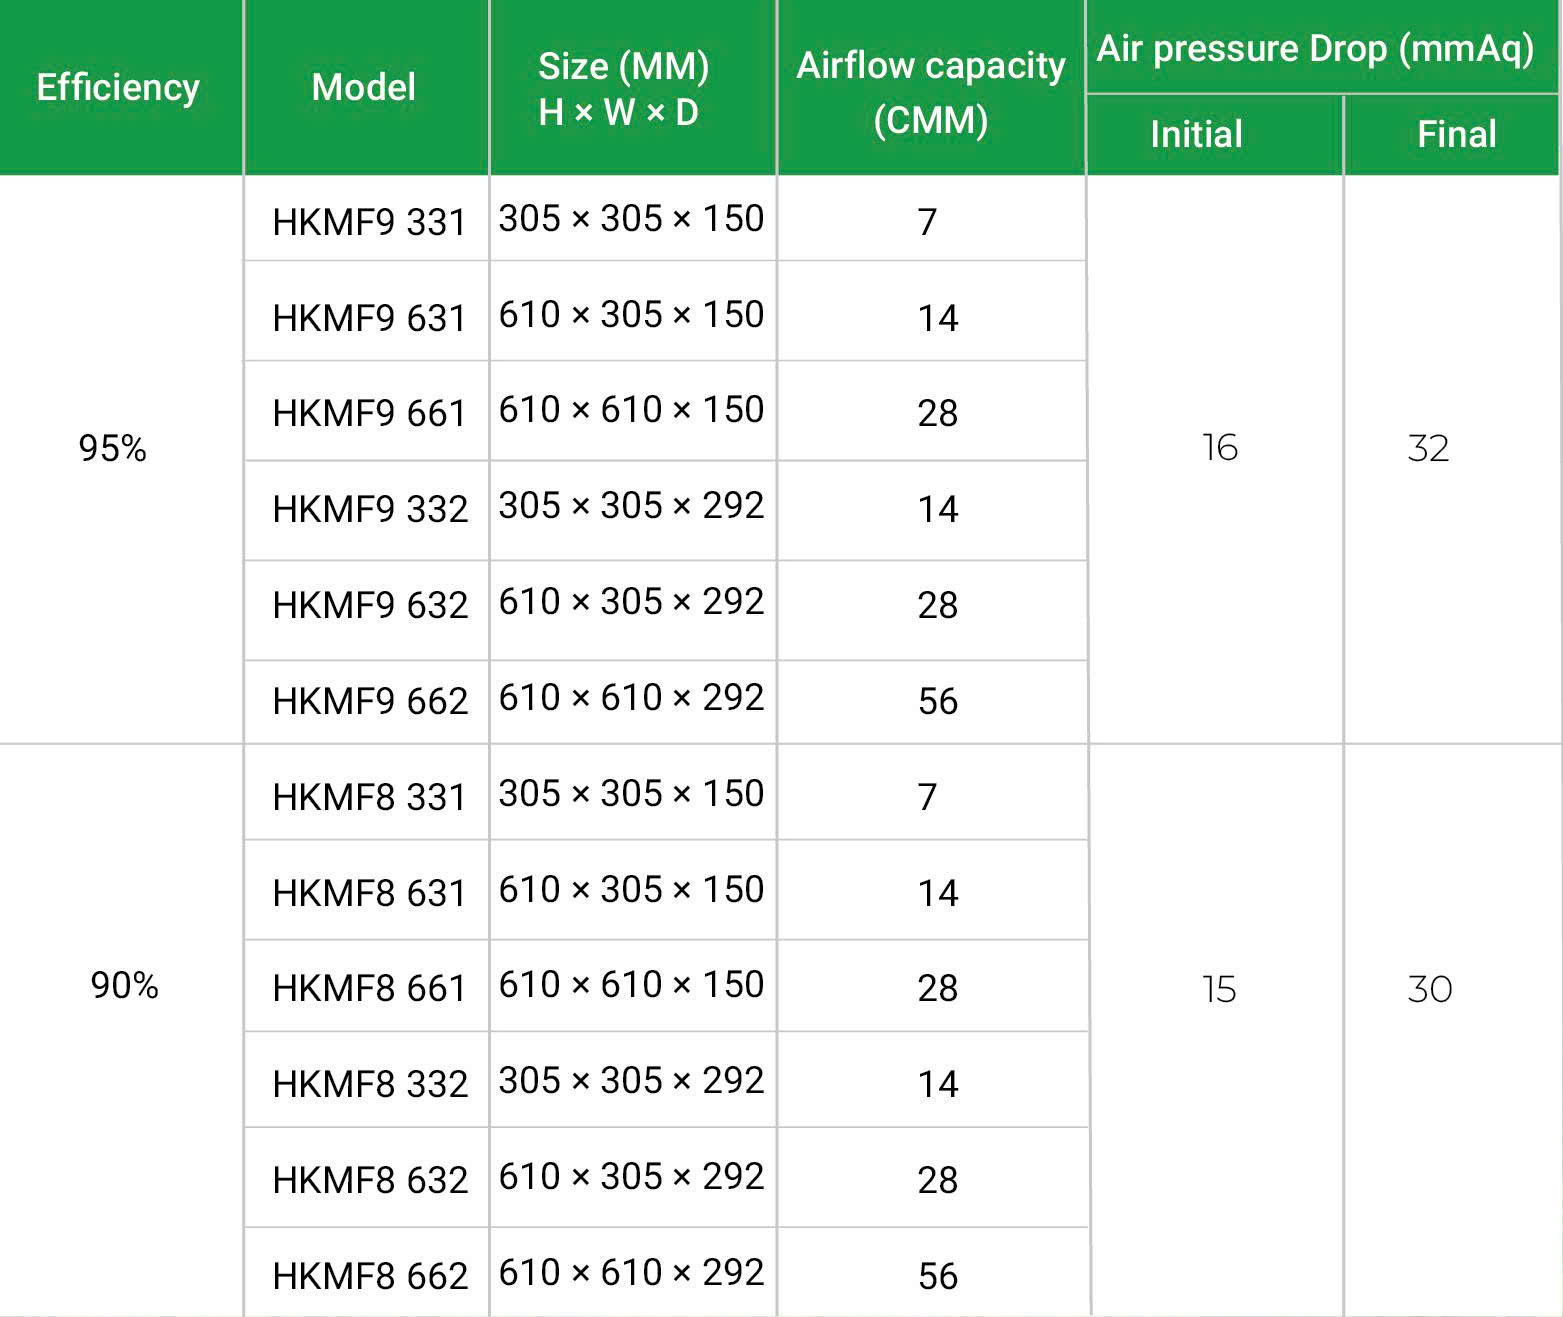Select model HKMF9 662 cell
Image resolution: width=1563 pixels, height=1317 pixels.
pyautogui.click(x=370, y=701)
